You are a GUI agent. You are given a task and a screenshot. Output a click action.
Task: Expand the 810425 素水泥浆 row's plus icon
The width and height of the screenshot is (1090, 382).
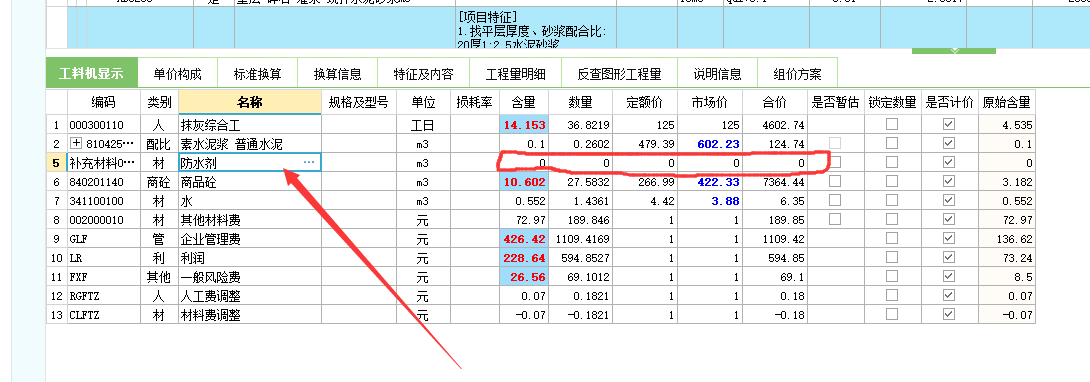click(x=76, y=144)
